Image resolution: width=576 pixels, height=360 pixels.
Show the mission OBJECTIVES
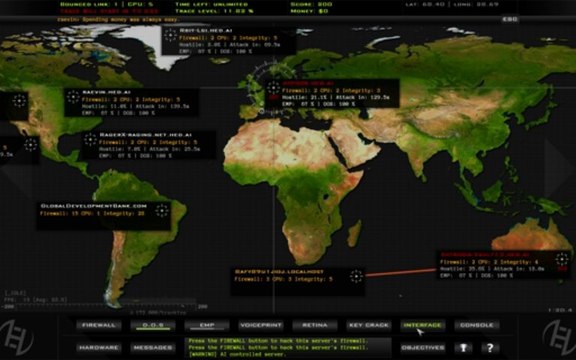point(423,348)
